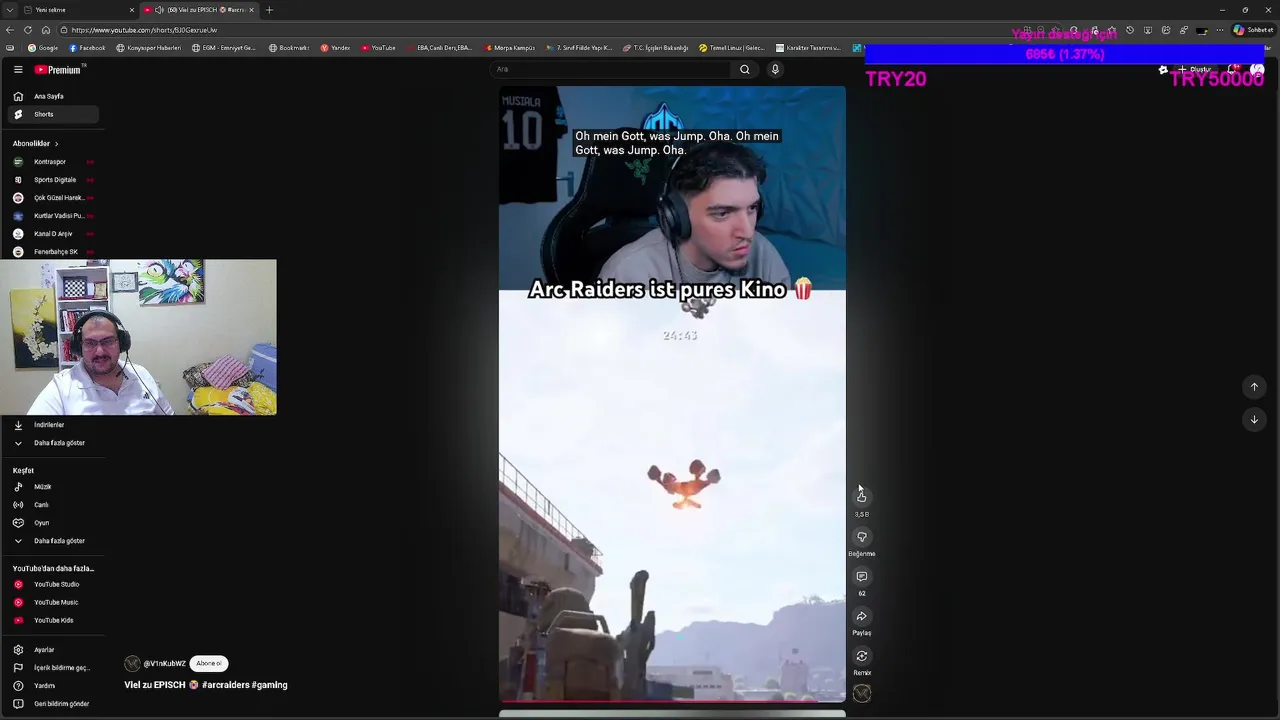Image resolution: width=1280 pixels, height=720 pixels.
Task: Open the Short's sound source thumbnail
Action: (x=862, y=694)
